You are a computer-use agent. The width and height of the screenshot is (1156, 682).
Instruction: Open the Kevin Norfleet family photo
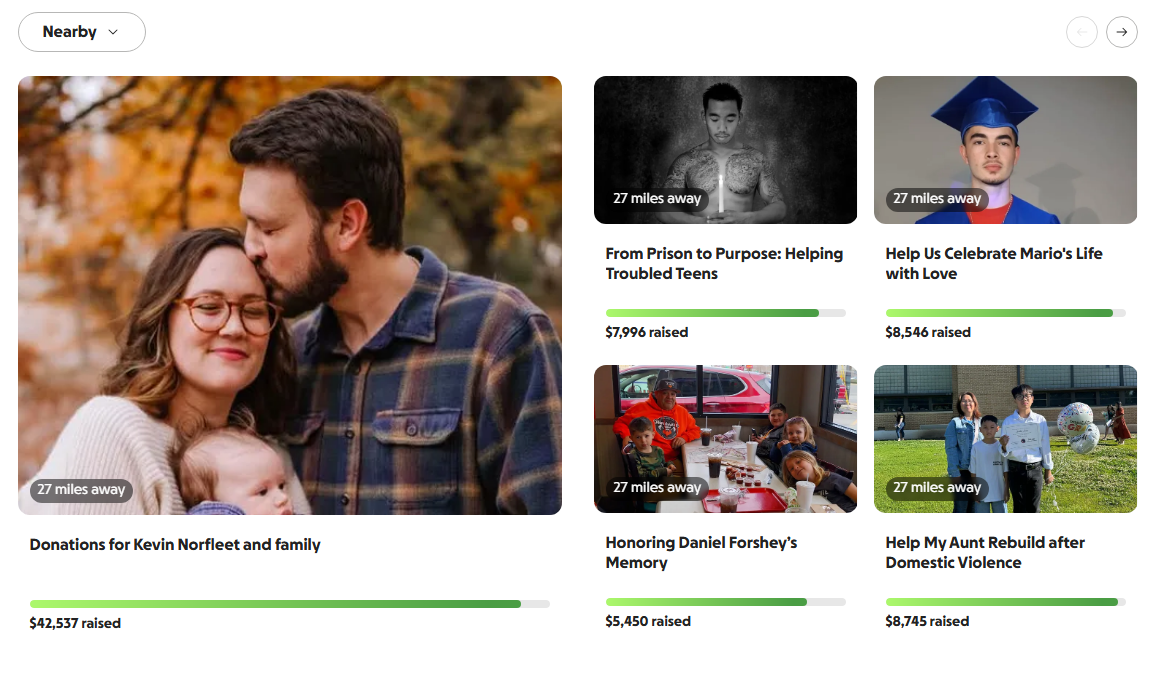coord(290,295)
